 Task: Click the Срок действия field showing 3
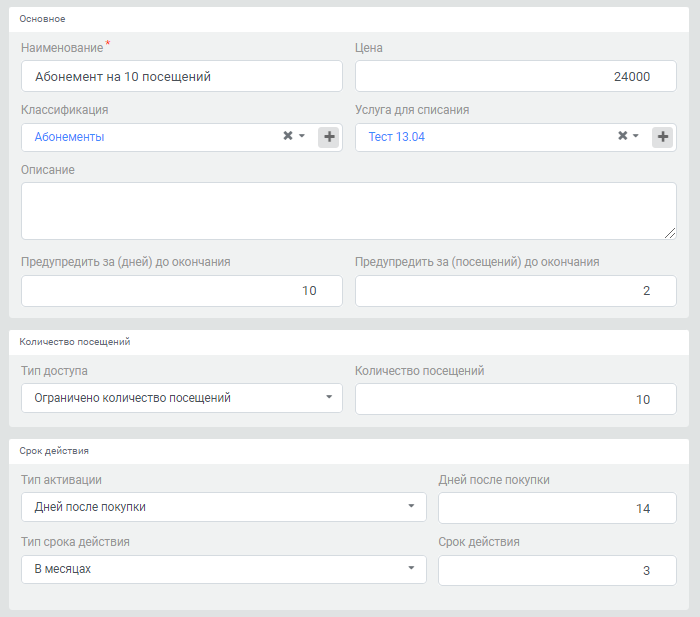pos(557,571)
